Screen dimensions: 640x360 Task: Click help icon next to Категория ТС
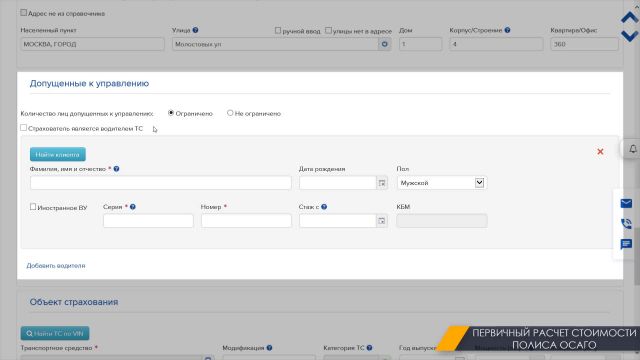tap(369, 348)
